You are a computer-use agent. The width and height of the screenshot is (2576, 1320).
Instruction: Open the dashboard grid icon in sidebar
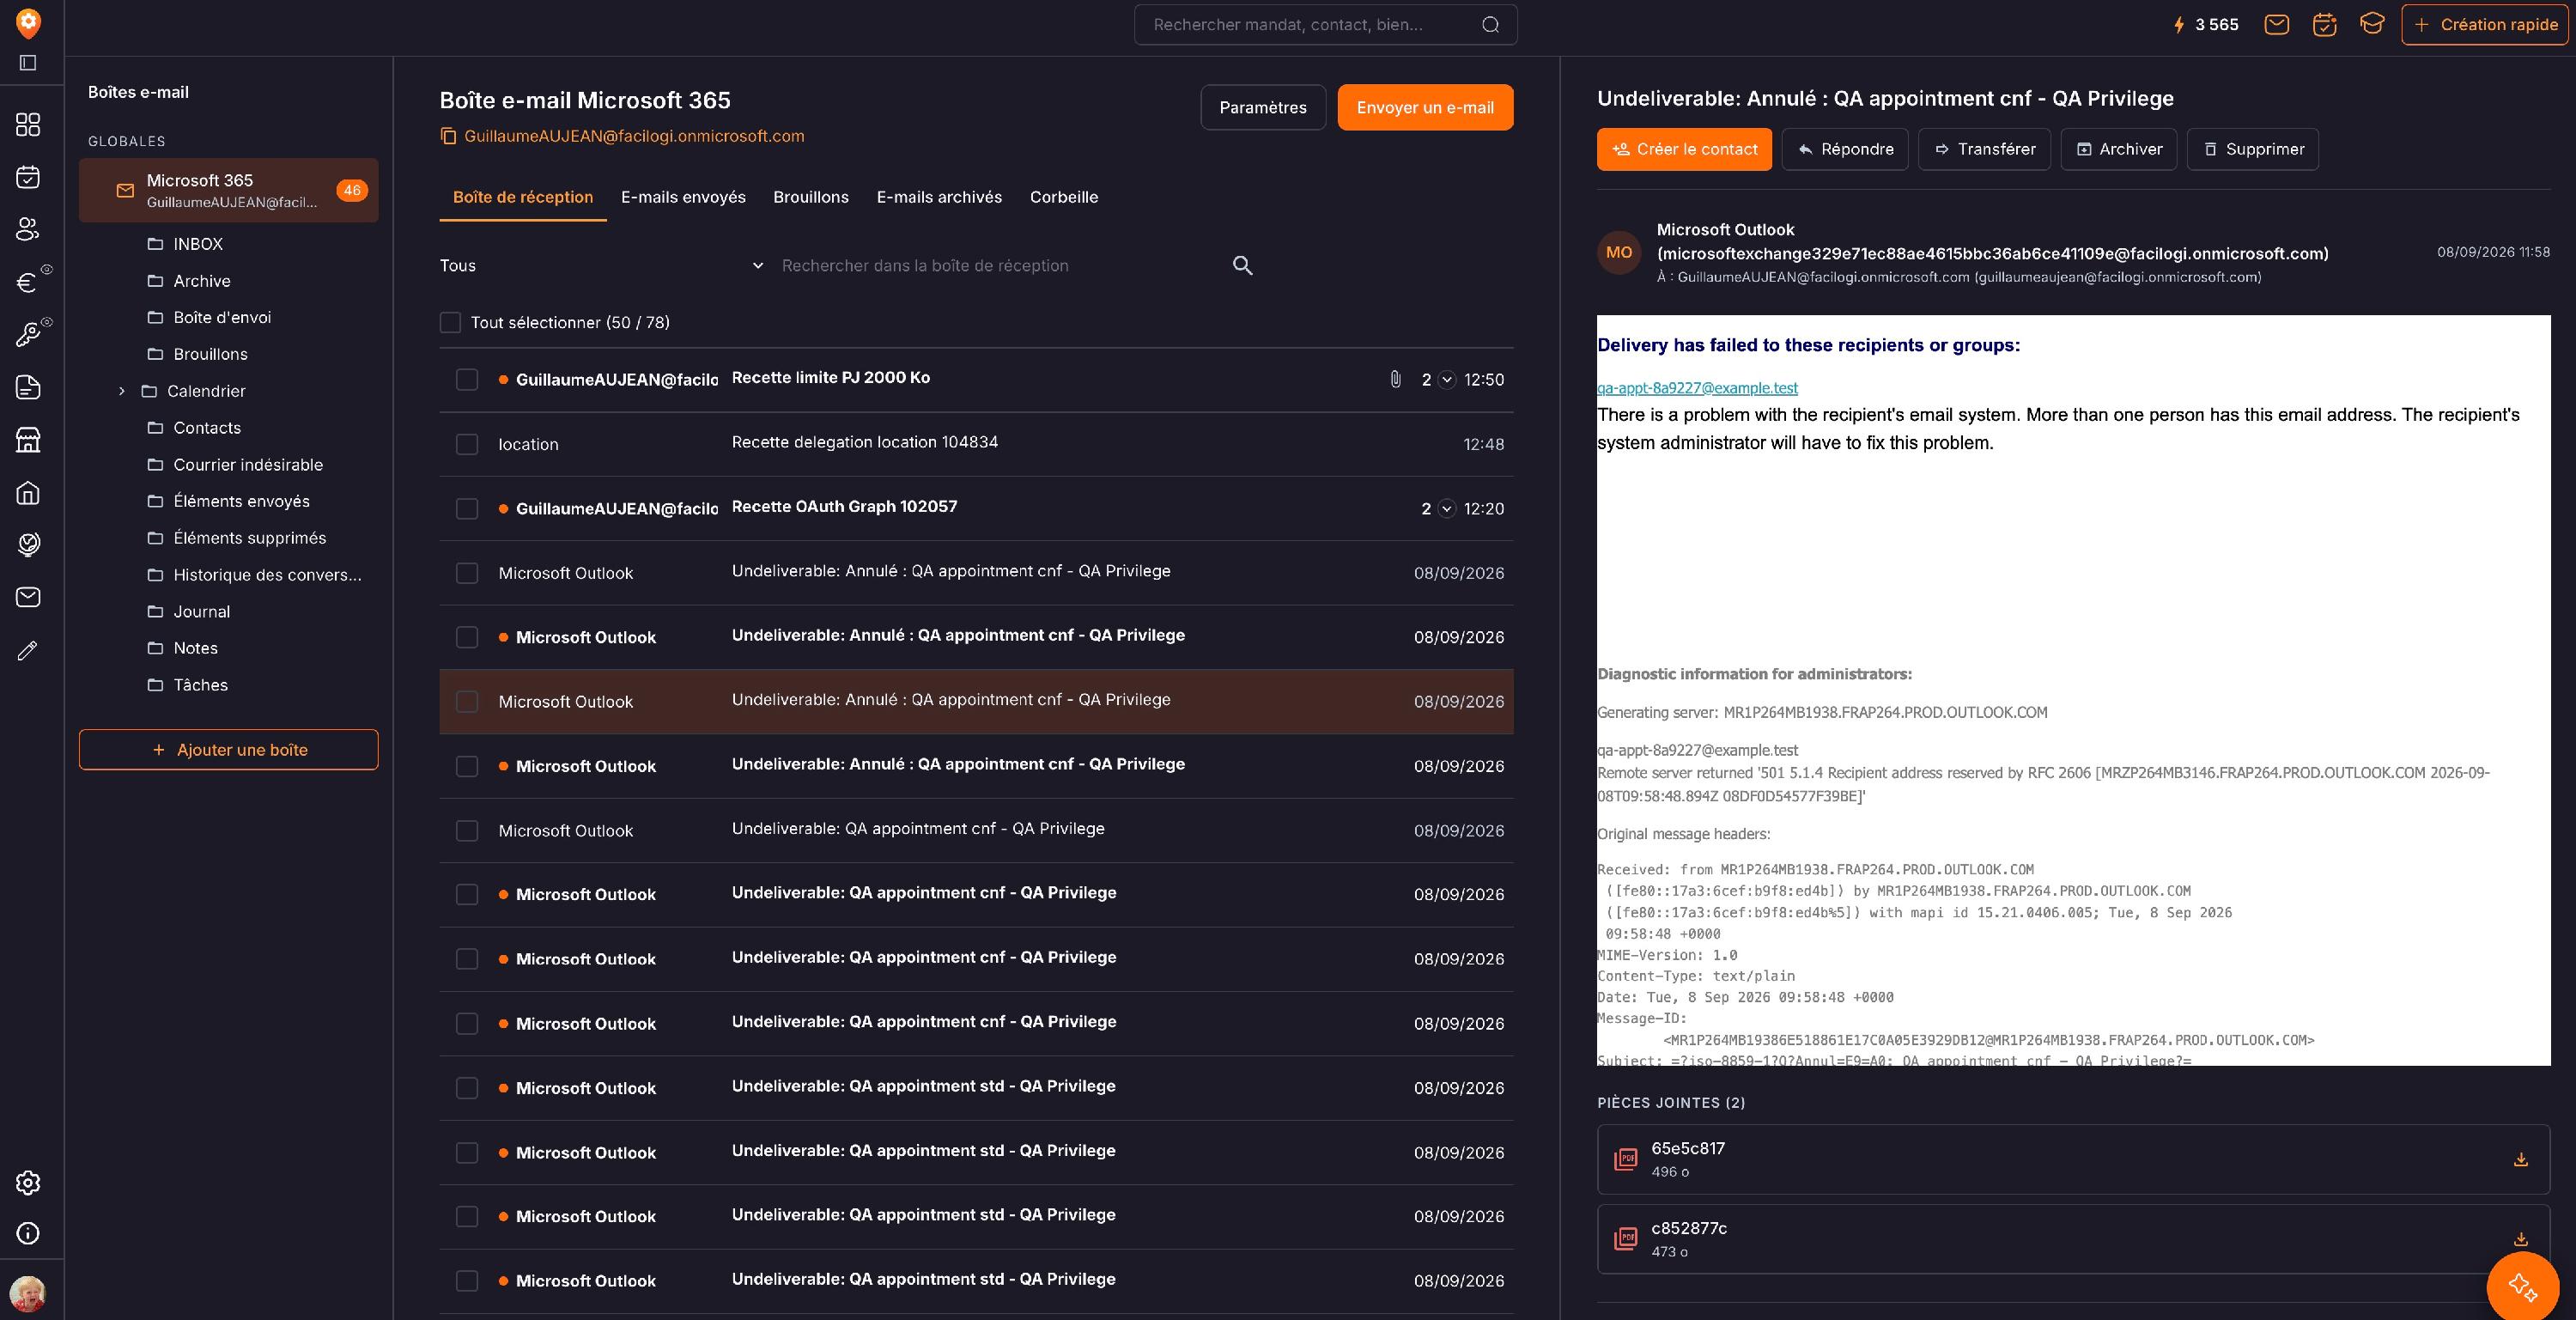coord(28,124)
